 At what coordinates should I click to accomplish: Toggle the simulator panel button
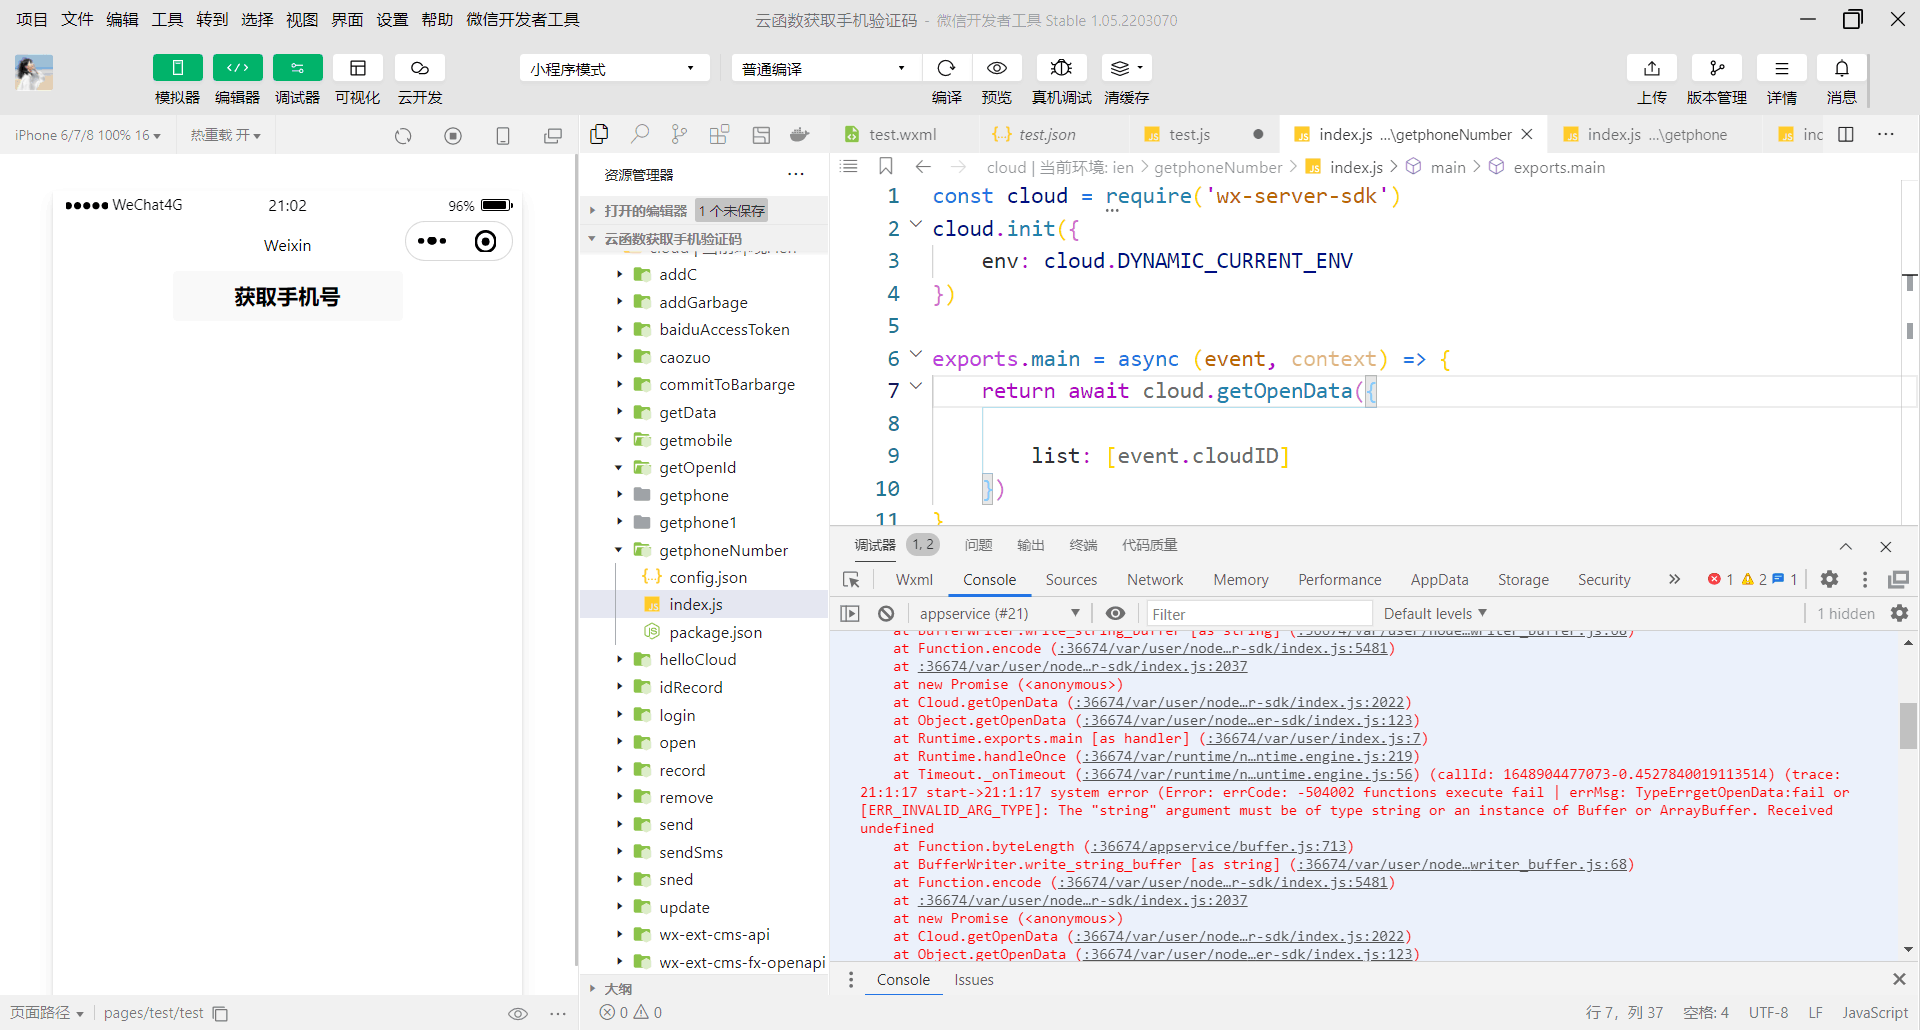177,68
